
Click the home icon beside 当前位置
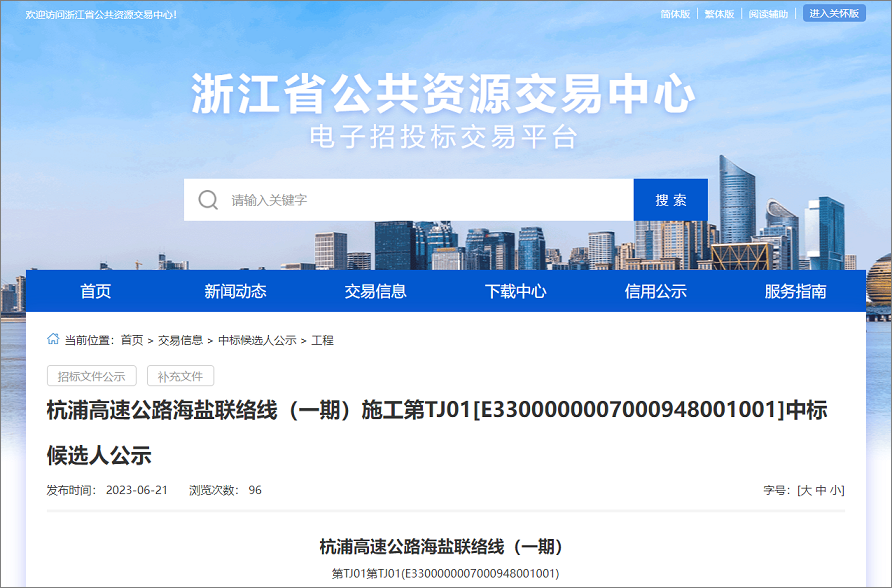[53, 340]
